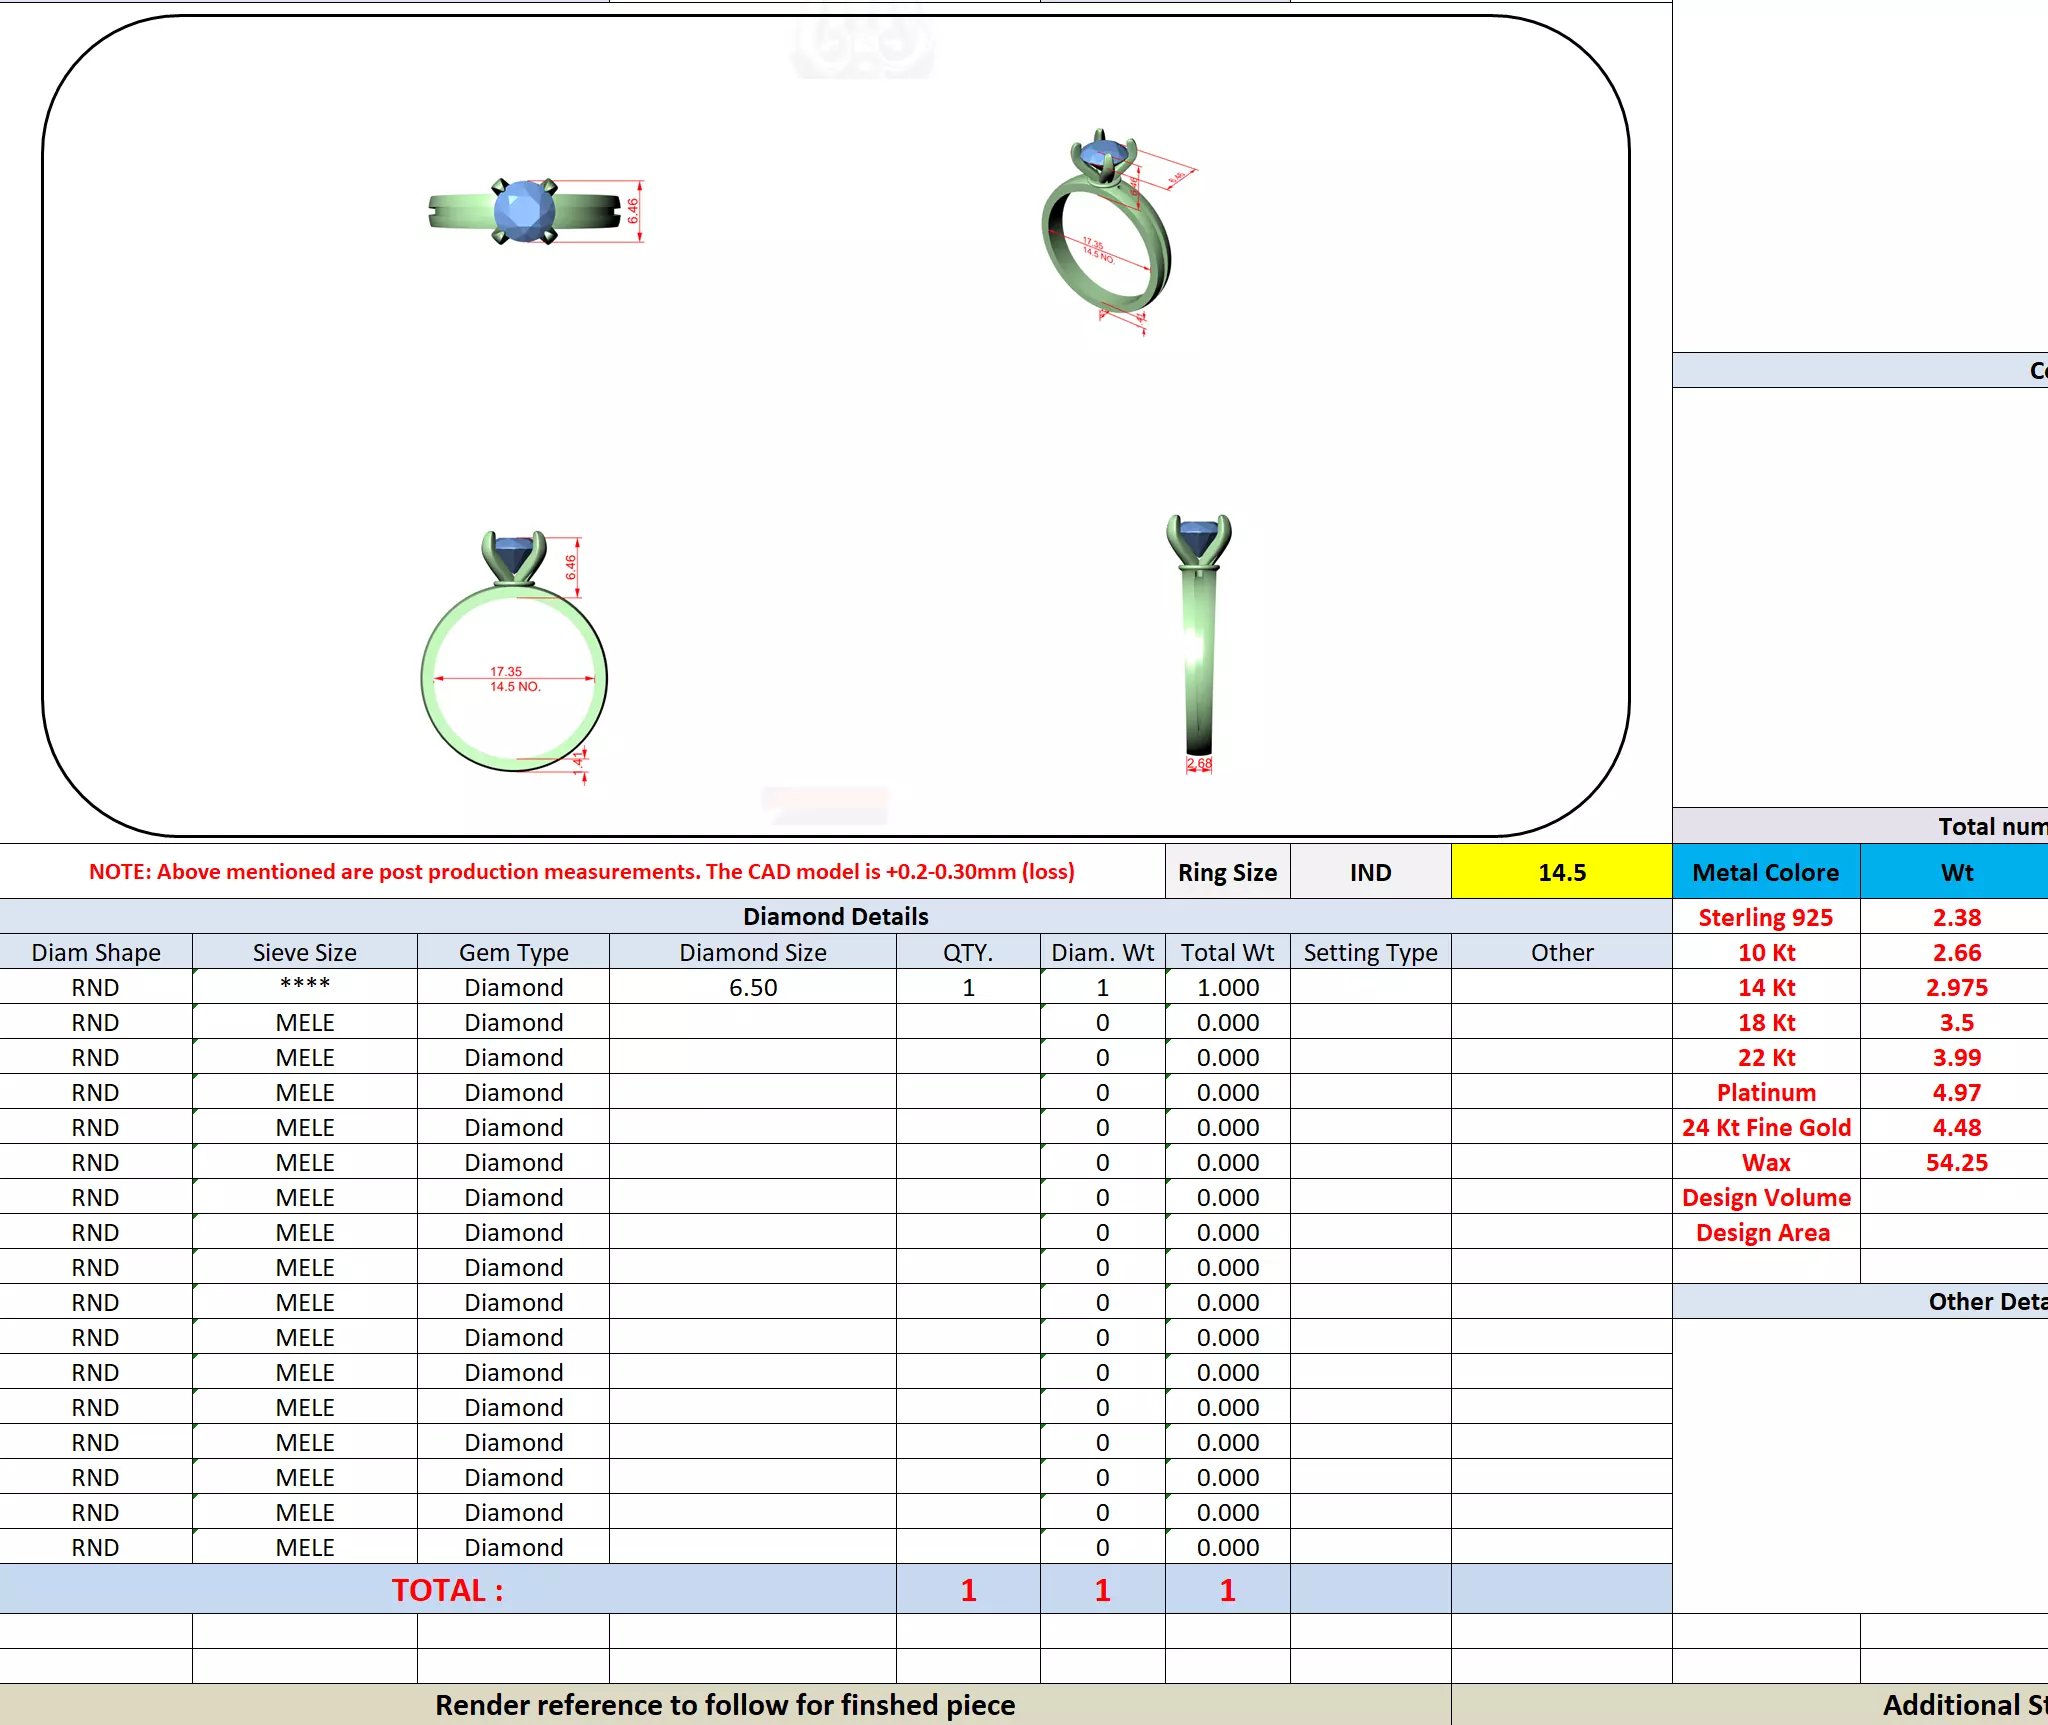Select the Diamond Details header

[835, 916]
